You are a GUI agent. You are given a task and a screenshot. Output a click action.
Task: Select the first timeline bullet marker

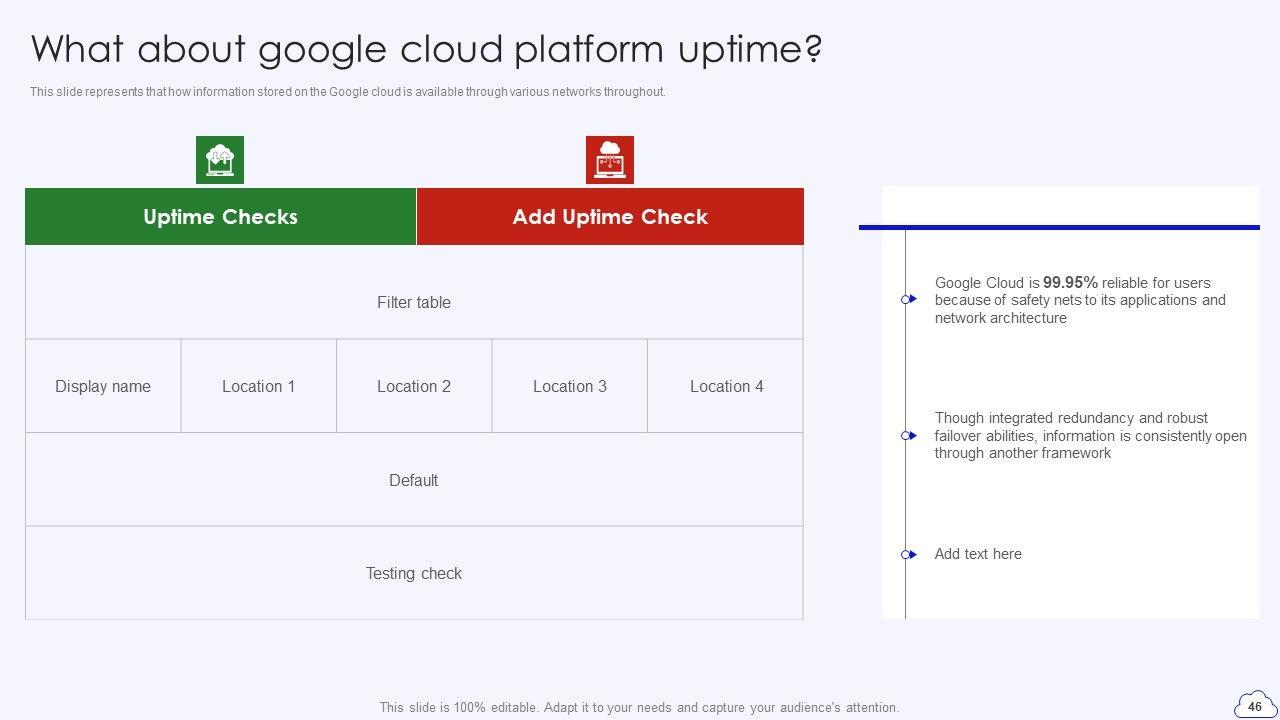pos(908,300)
